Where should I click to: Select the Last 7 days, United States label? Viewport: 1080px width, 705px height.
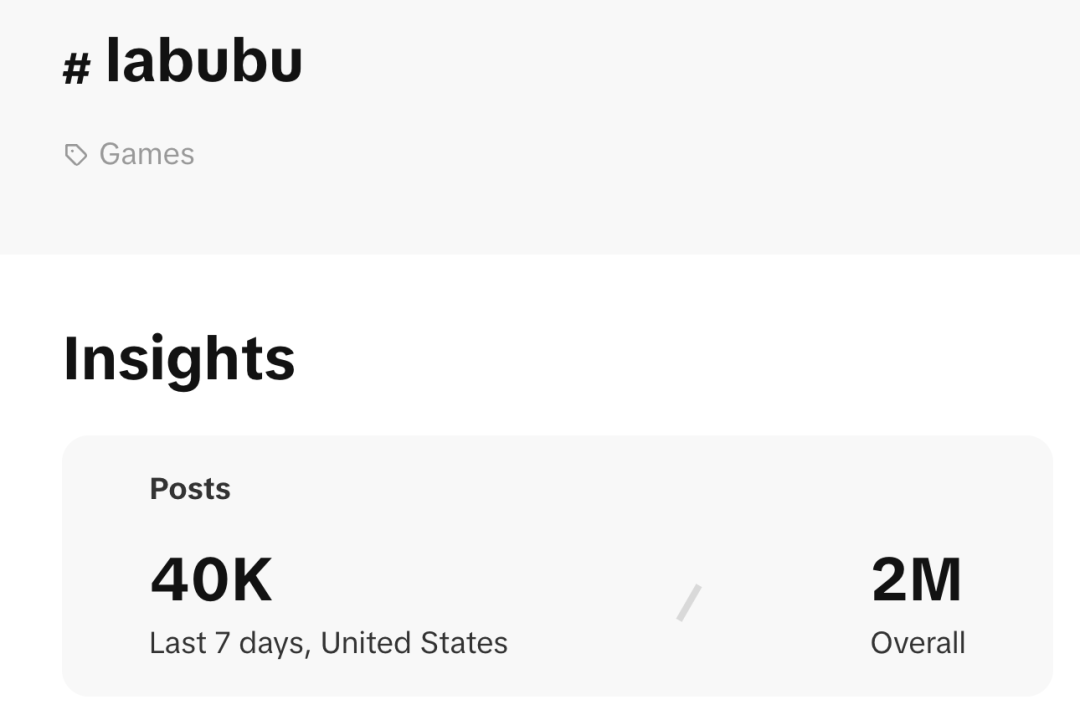(328, 643)
